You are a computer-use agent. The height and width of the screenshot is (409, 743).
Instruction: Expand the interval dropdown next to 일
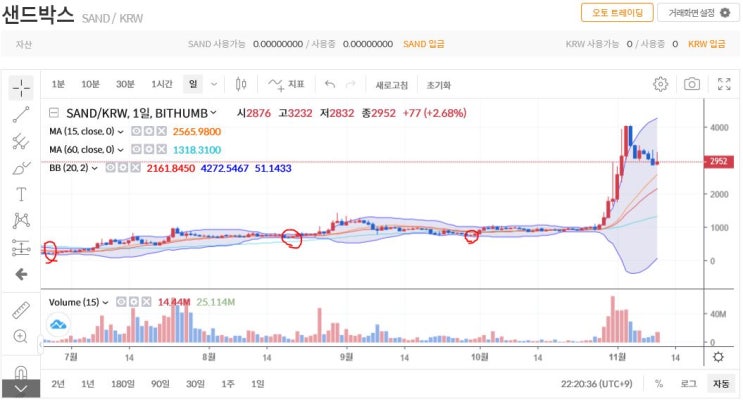point(214,84)
